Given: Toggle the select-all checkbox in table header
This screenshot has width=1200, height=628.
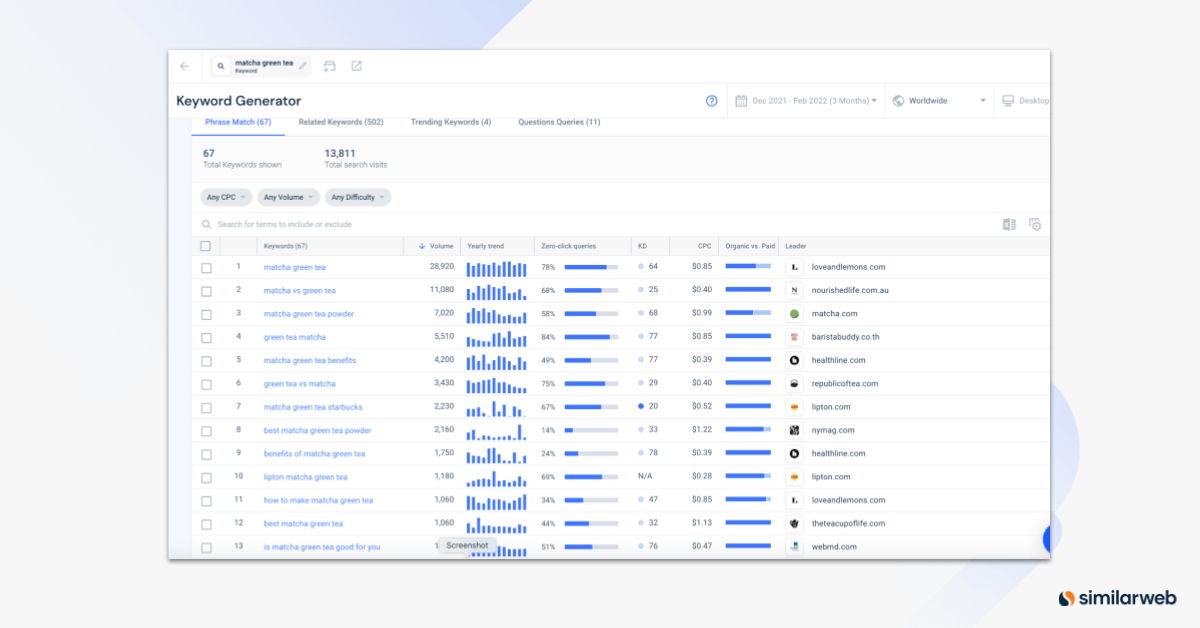Looking at the screenshot, I should 206,246.
